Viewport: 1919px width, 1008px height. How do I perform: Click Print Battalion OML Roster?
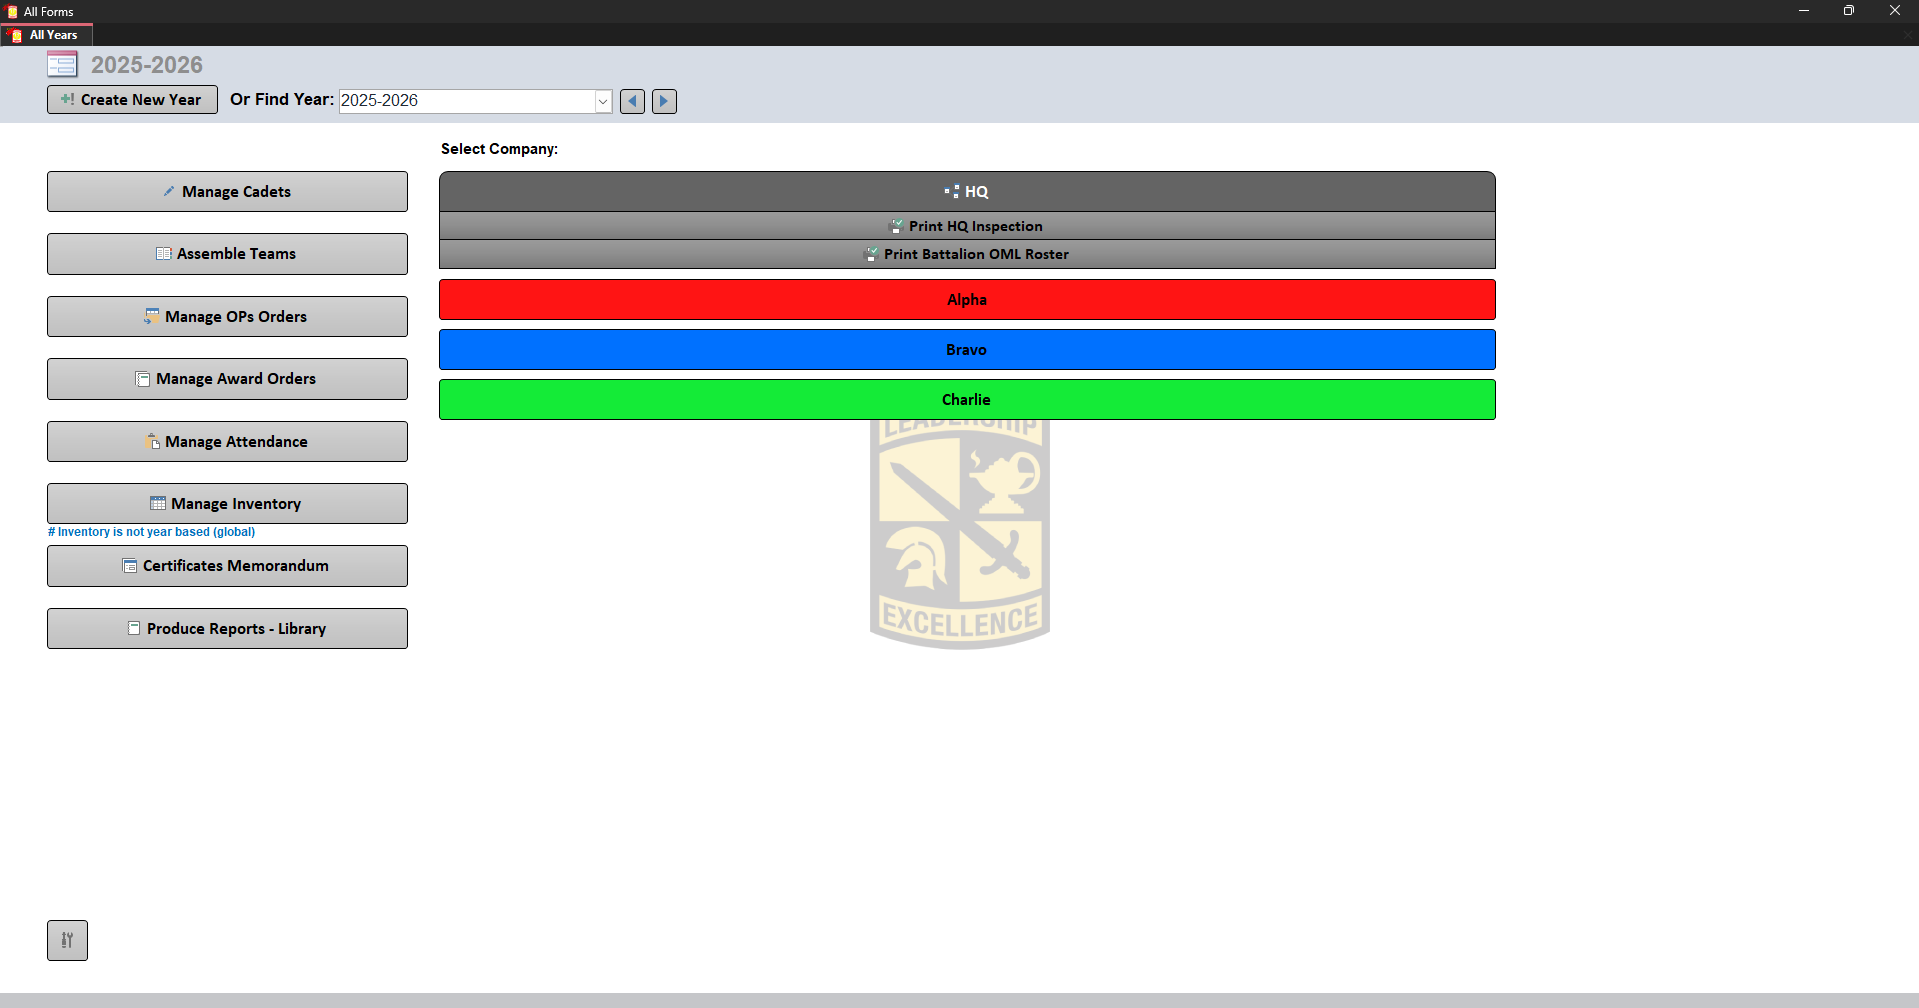pyautogui.click(x=967, y=254)
